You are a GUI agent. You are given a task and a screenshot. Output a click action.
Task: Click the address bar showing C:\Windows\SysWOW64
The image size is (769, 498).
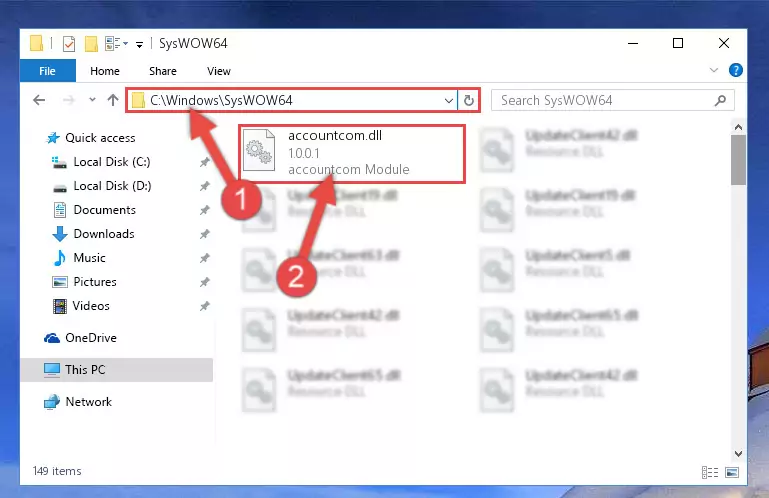[x=292, y=101]
